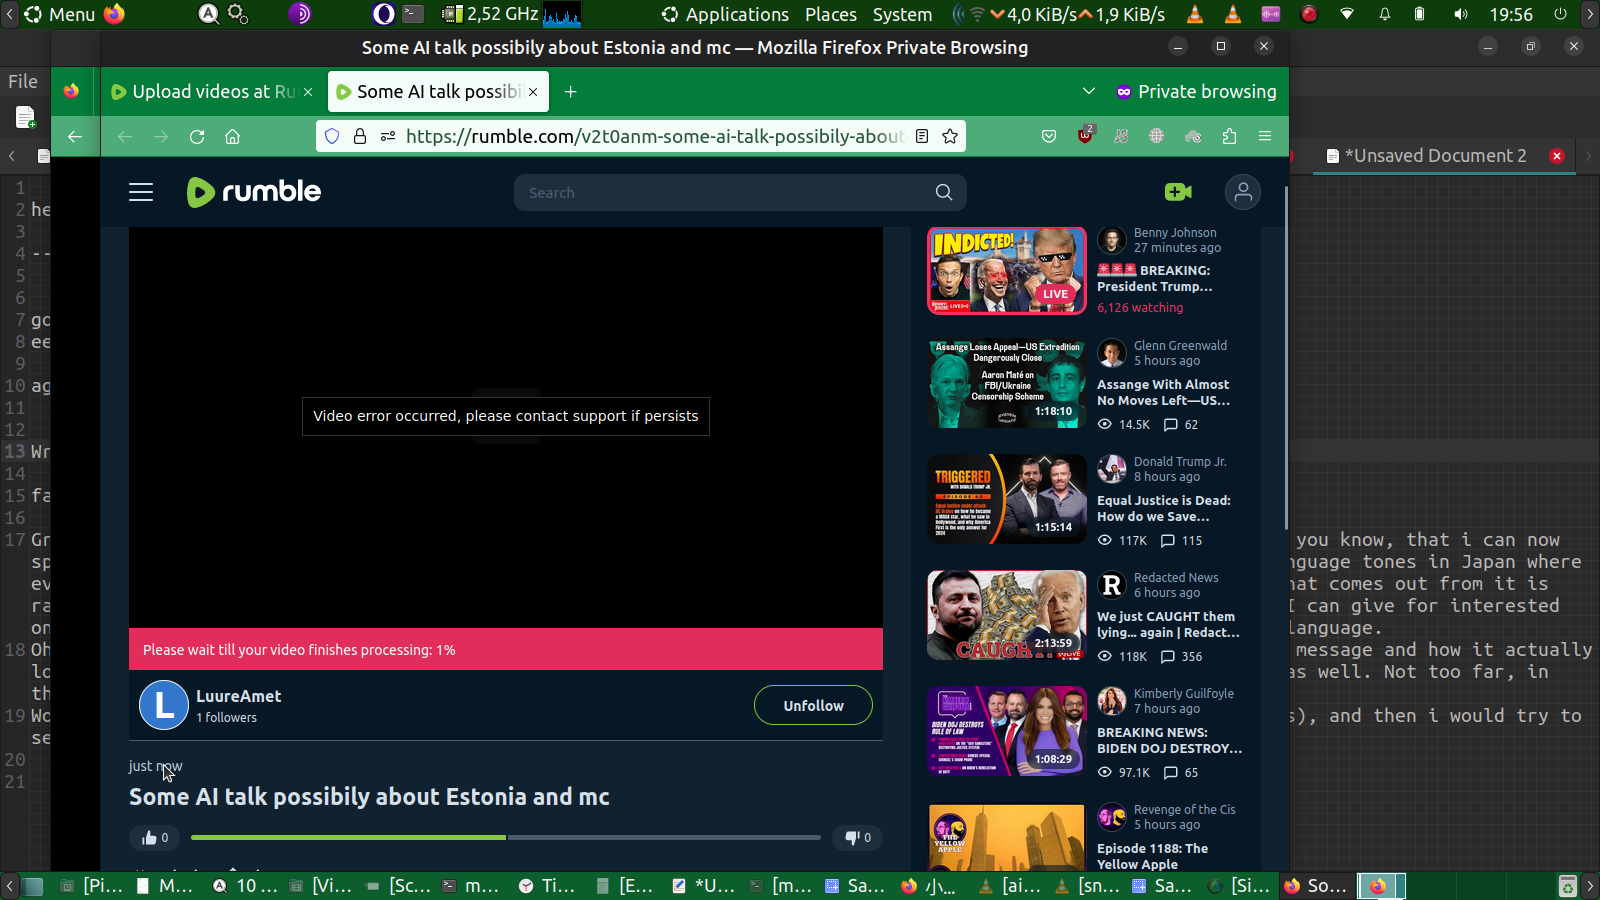
Task: Open the Firefox extensions puzzle icon
Action: tap(1230, 137)
